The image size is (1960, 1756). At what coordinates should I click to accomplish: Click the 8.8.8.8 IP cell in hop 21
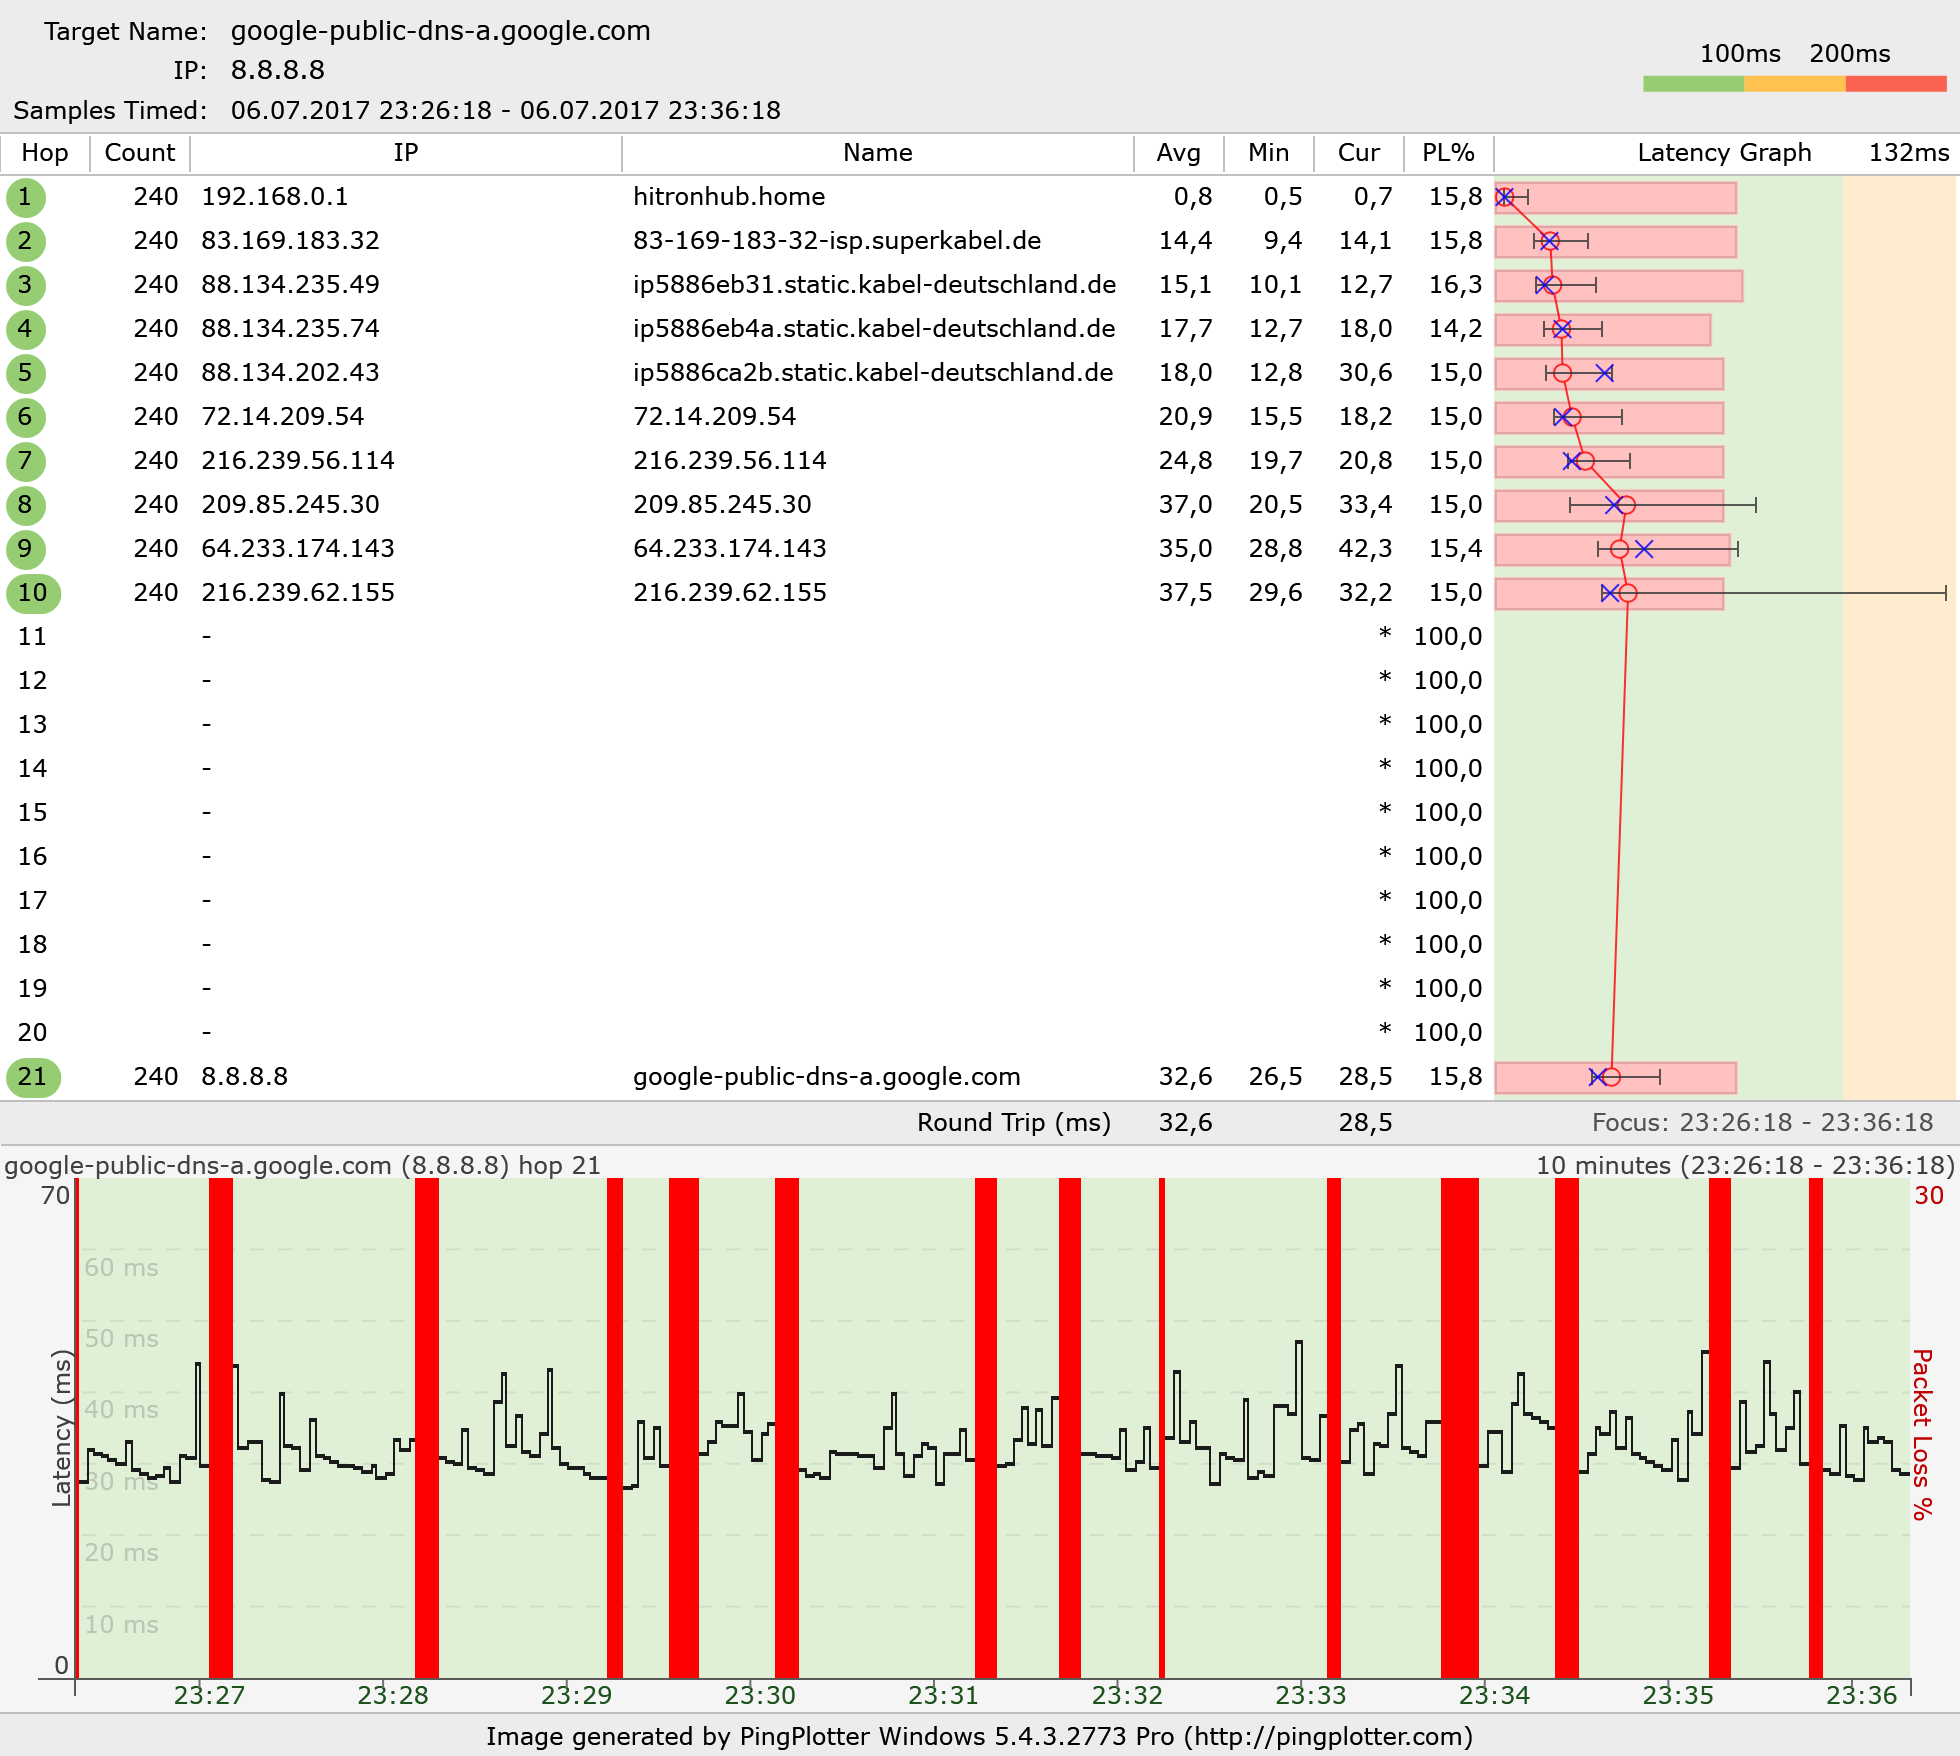click(245, 1077)
